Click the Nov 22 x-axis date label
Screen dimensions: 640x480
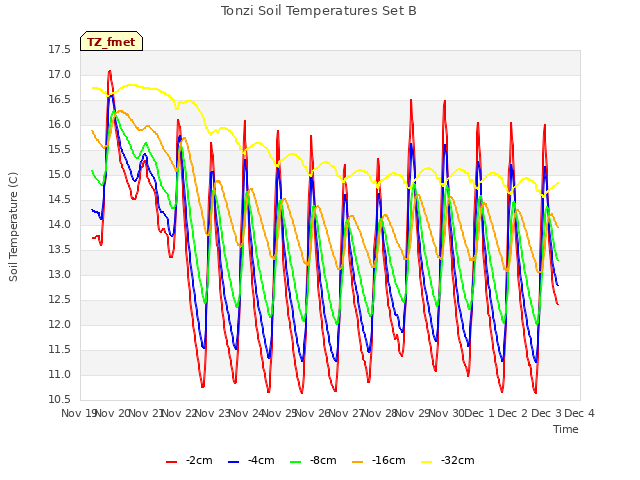tap(180, 413)
